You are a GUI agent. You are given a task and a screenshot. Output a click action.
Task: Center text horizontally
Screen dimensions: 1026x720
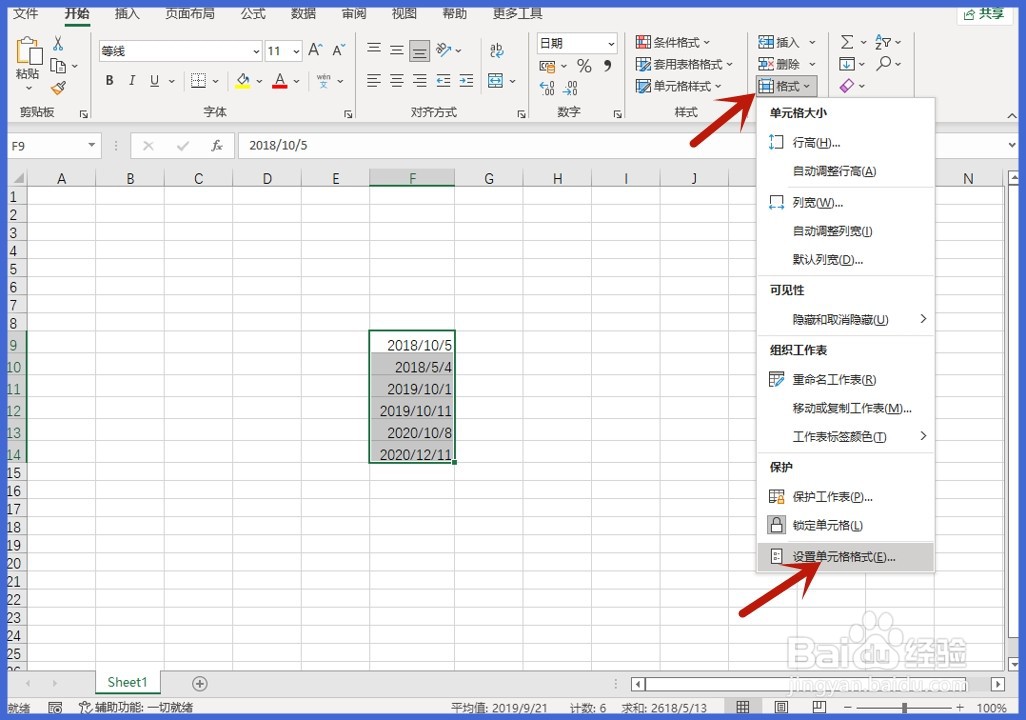click(x=397, y=81)
